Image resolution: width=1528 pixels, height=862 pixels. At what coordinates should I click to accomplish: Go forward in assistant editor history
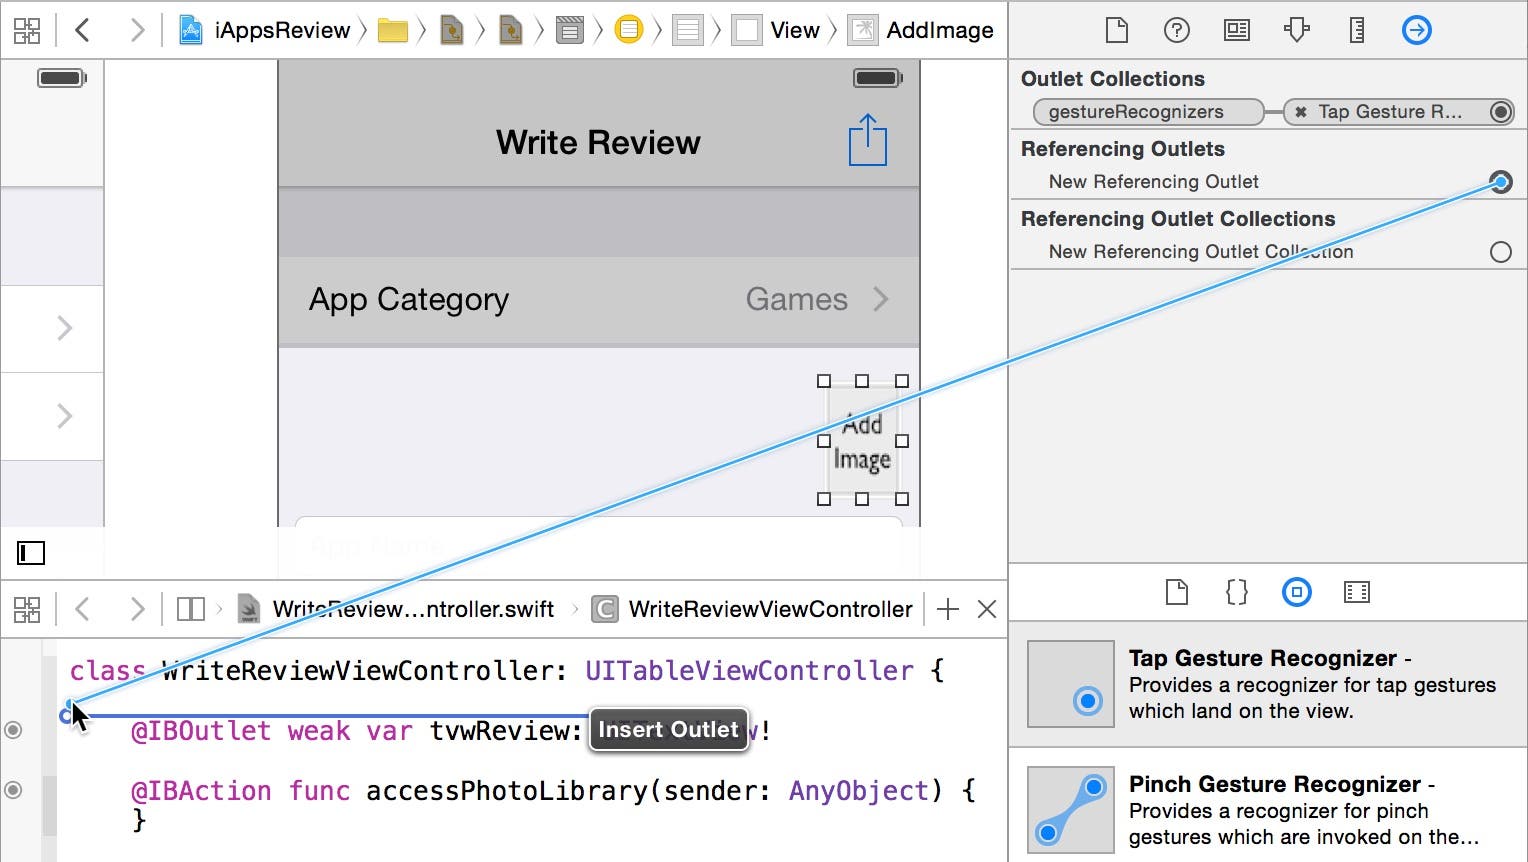137,609
